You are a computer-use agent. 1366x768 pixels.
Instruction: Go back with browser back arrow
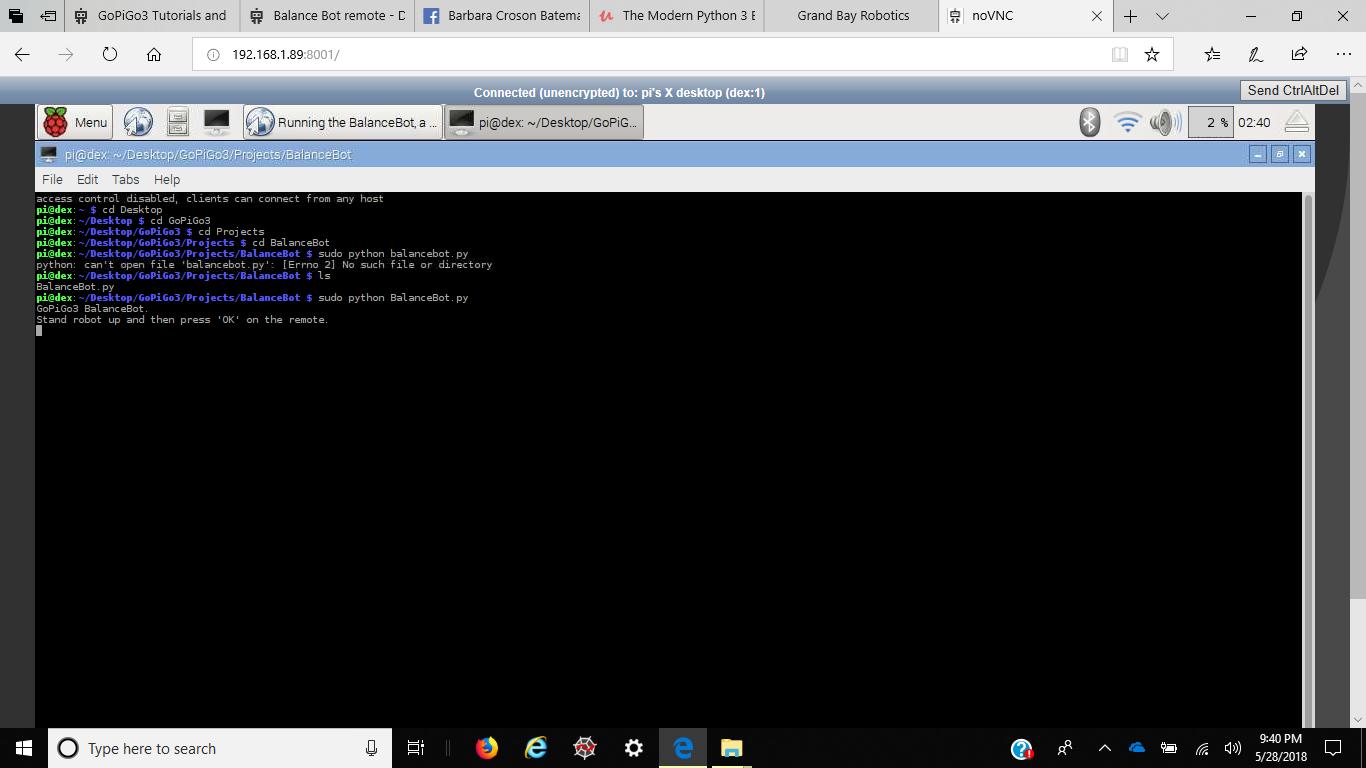[22, 54]
